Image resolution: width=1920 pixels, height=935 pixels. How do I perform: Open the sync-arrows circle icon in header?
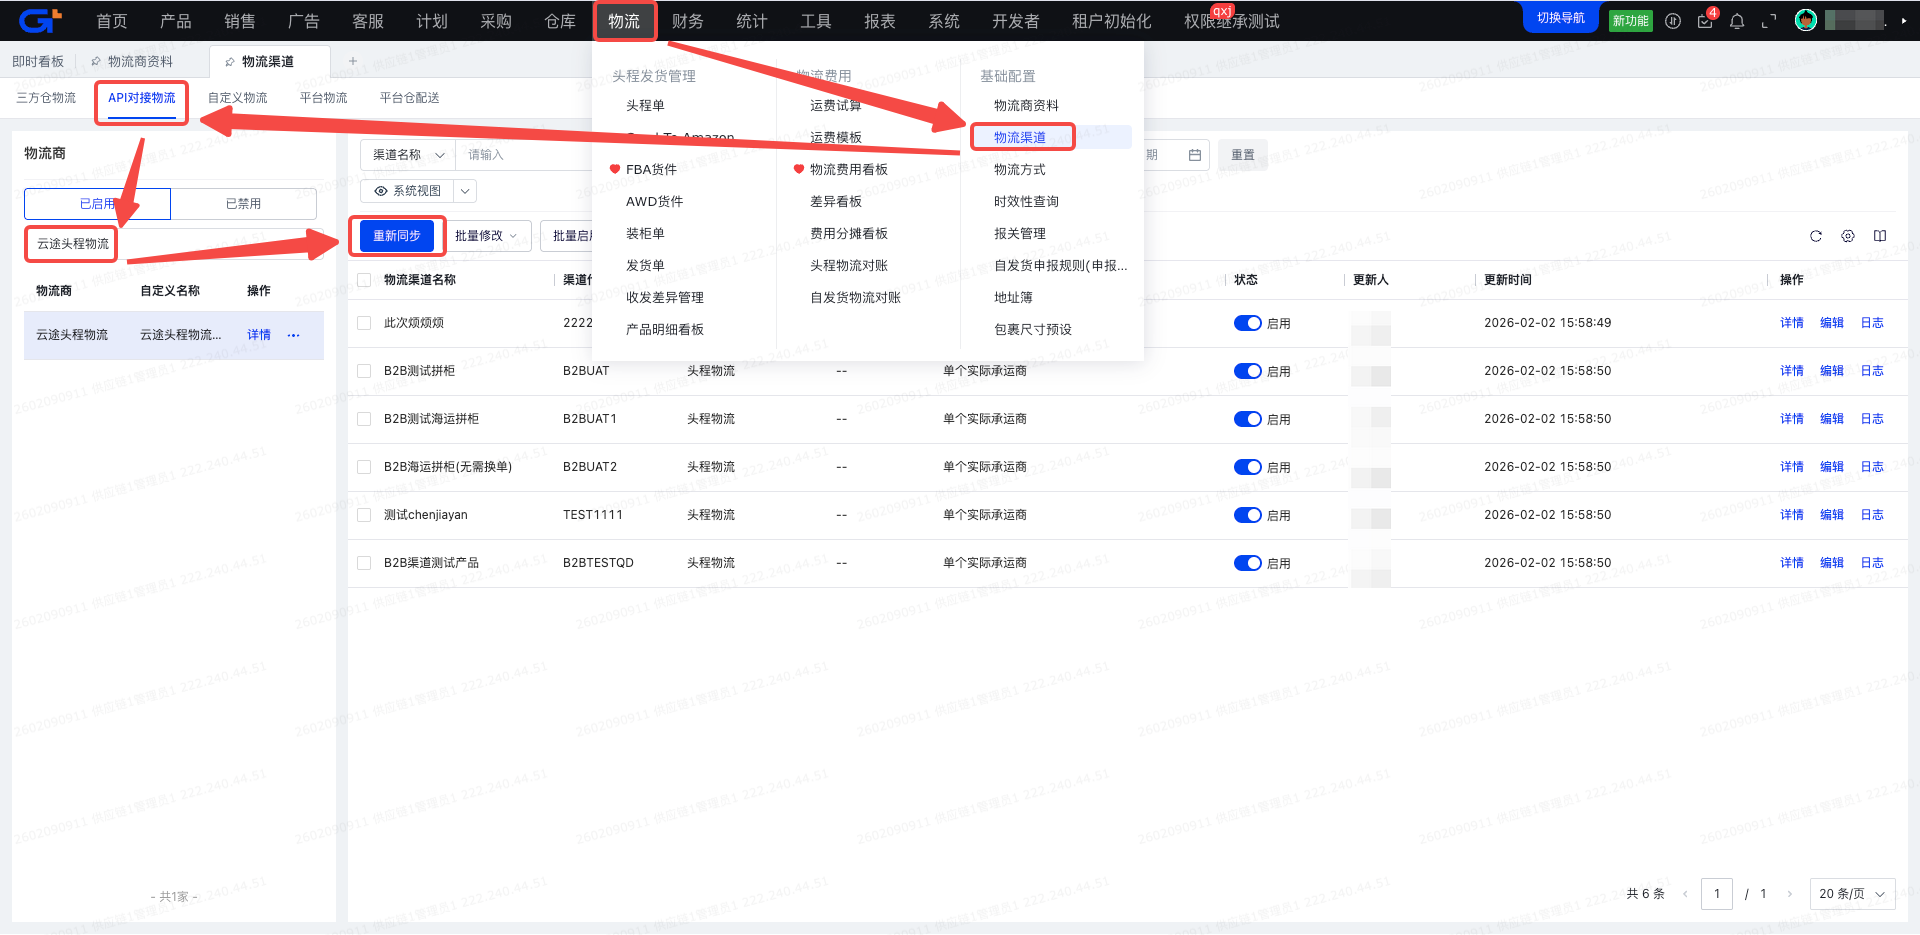pos(1673,21)
